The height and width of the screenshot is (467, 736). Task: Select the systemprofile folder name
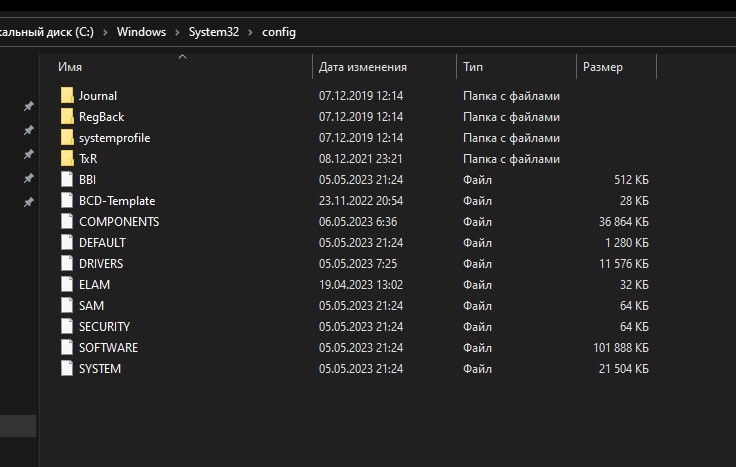pos(115,138)
